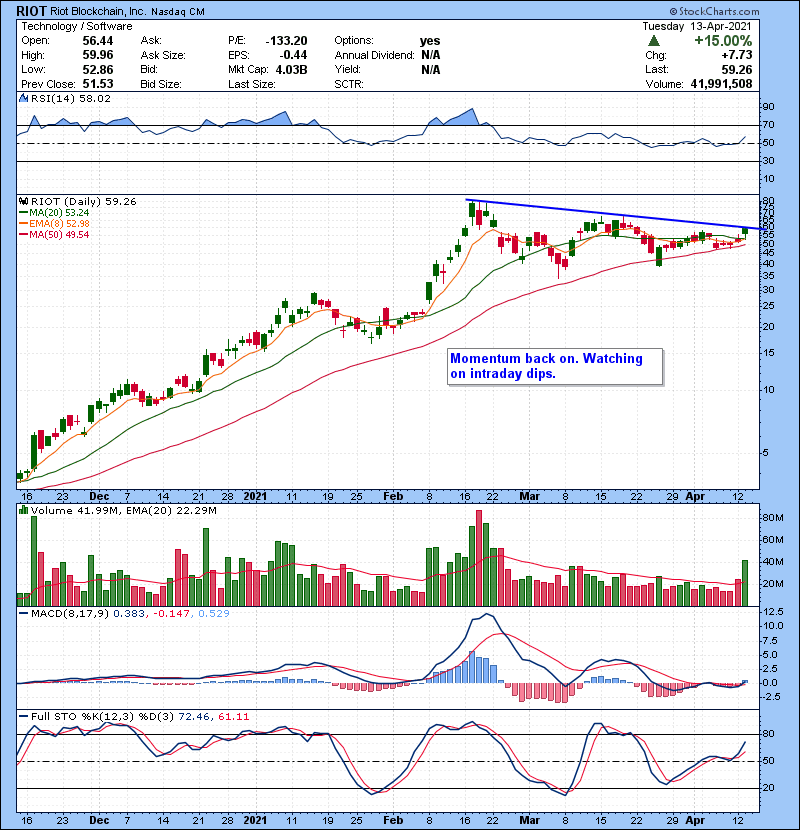The width and height of the screenshot is (800, 830).
Task: Click the 2021 label on price chart axis
Action: [x=255, y=497]
